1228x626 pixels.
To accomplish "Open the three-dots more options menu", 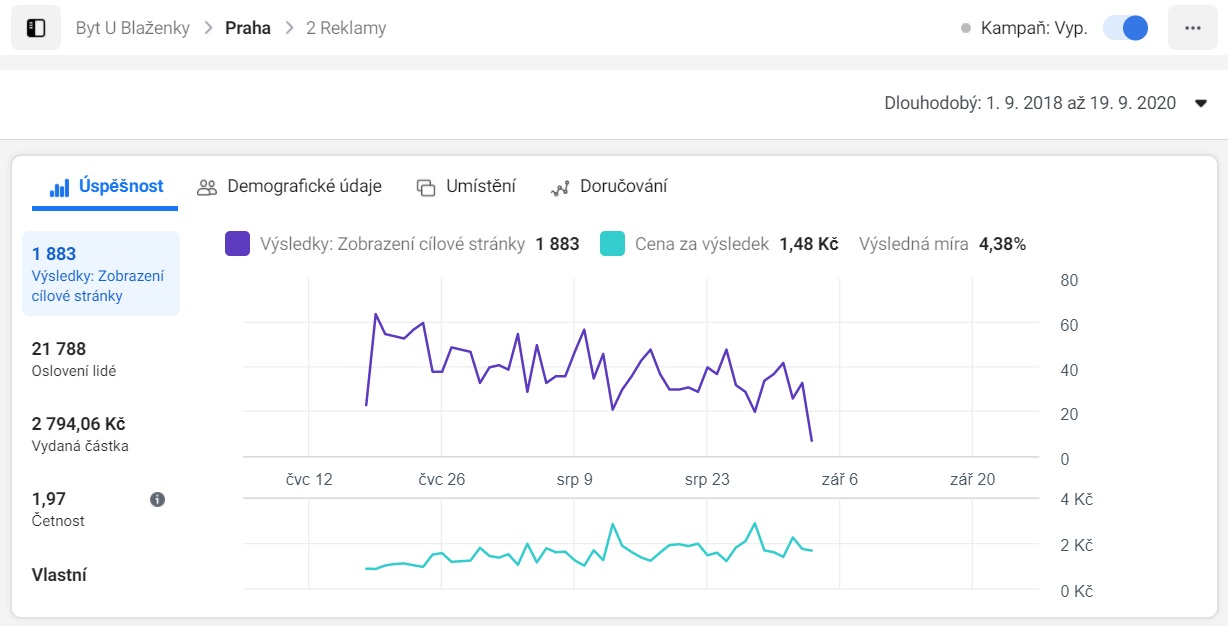I will click(1192, 28).
